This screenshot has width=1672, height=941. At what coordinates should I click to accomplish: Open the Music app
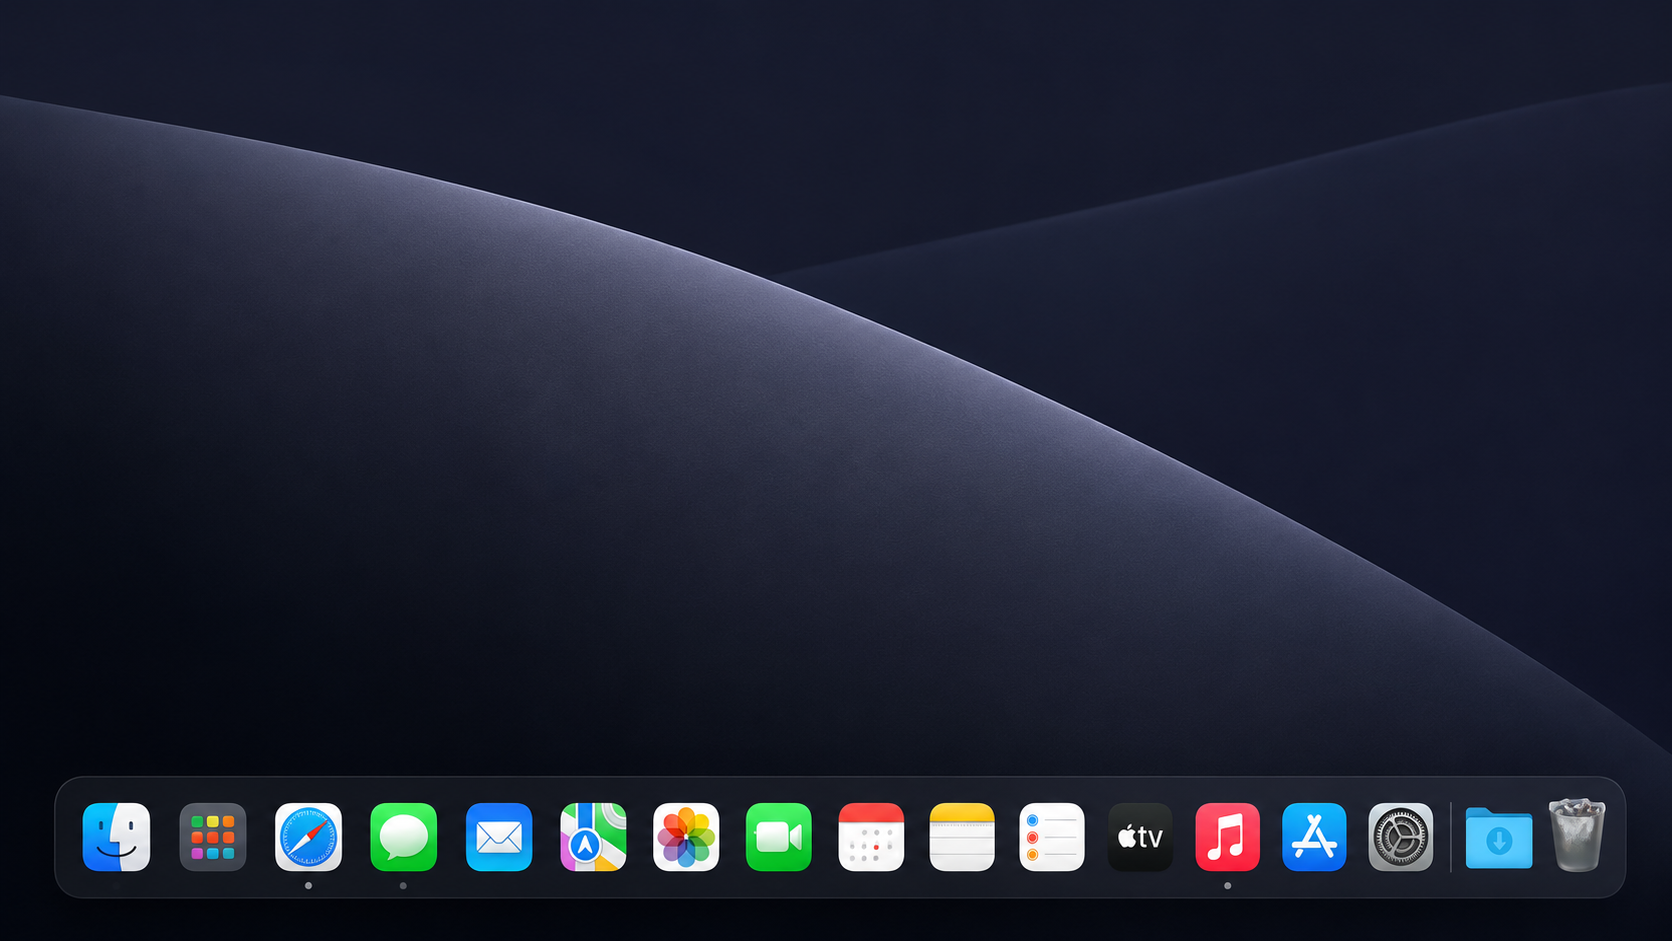tap(1227, 837)
